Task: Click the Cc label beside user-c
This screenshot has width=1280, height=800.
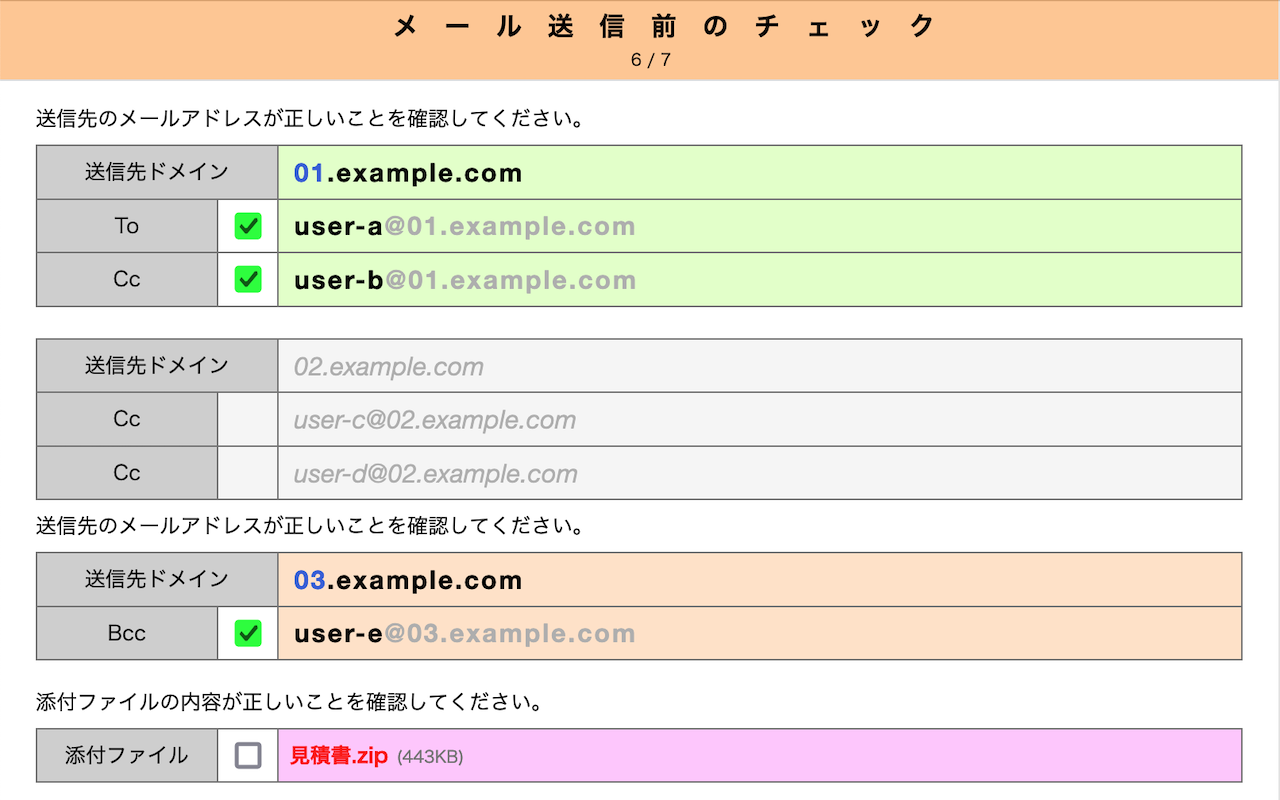Action: click(127, 419)
